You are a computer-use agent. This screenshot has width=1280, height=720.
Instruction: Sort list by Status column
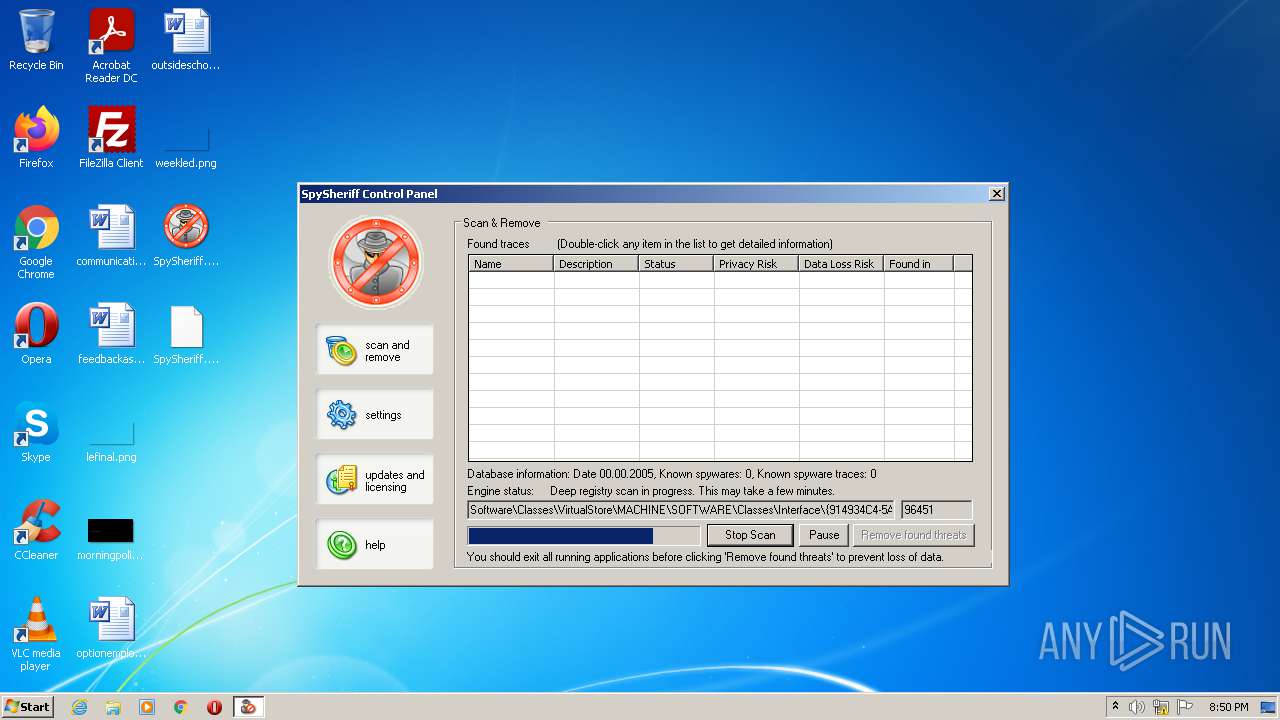pyautogui.click(x=676, y=264)
